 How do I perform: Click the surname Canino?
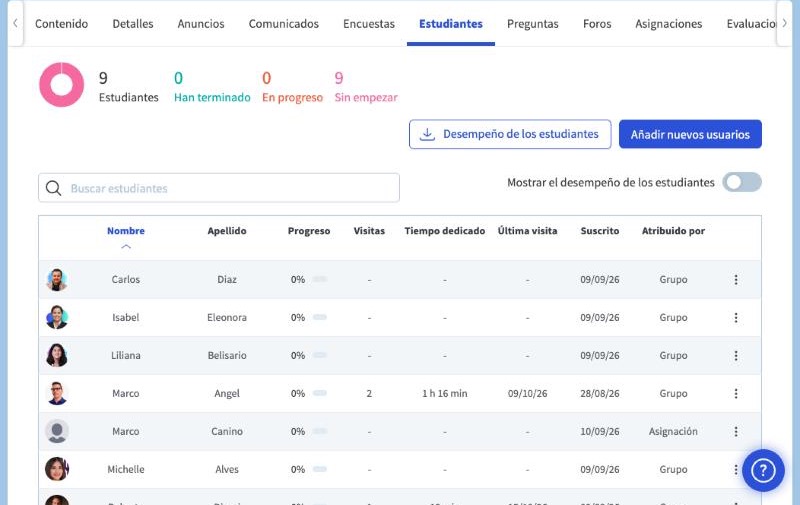(x=227, y=432)
